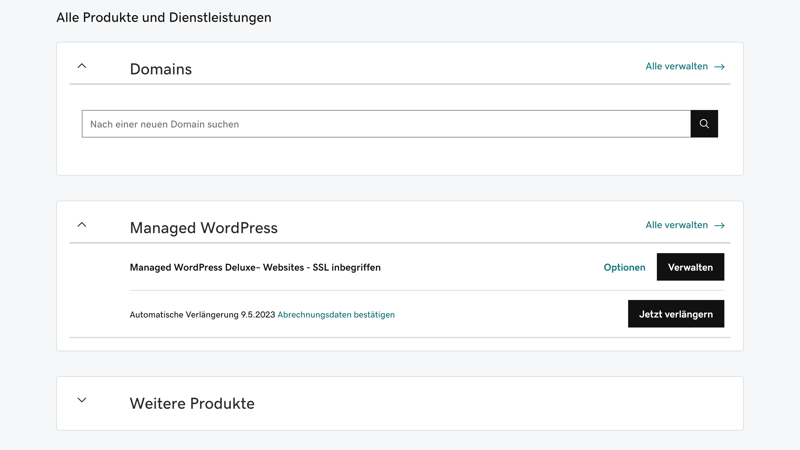The width and height of the screenshot is (800, 450).
Task: Click the Domains section heading
Action: 160,69
